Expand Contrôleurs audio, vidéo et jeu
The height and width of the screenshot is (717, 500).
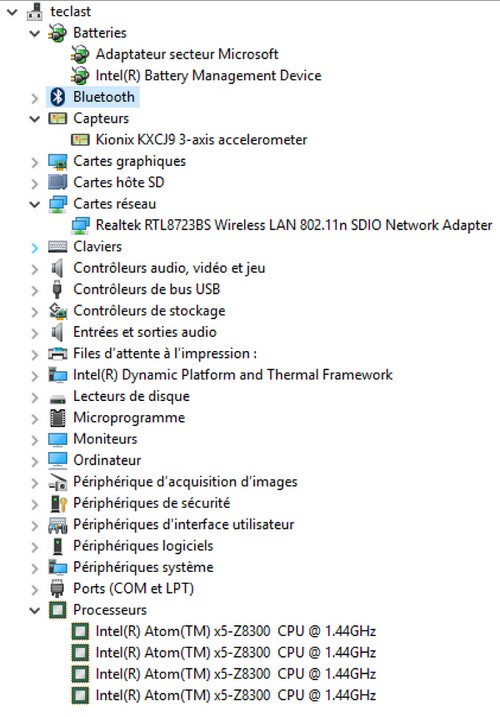pos(35,269)
